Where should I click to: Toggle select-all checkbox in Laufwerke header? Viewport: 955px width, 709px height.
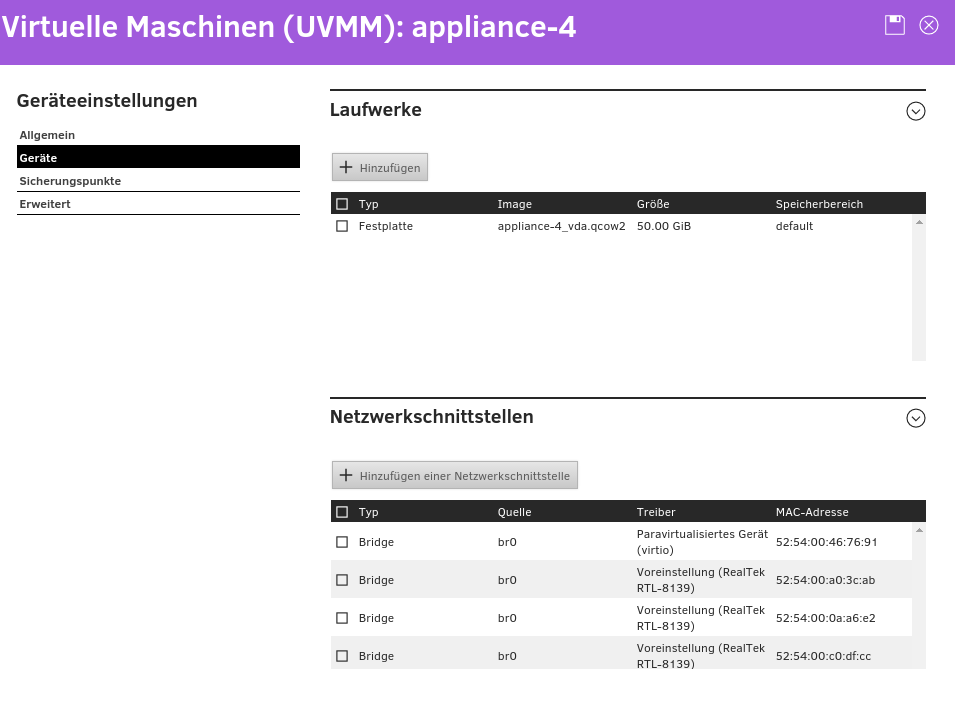point(342,204)
